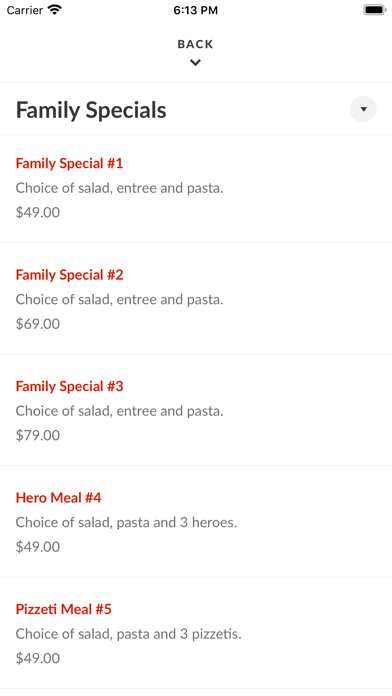
Task: Click the Wi-Fi icon in status bar
Action: pos(55,10)
